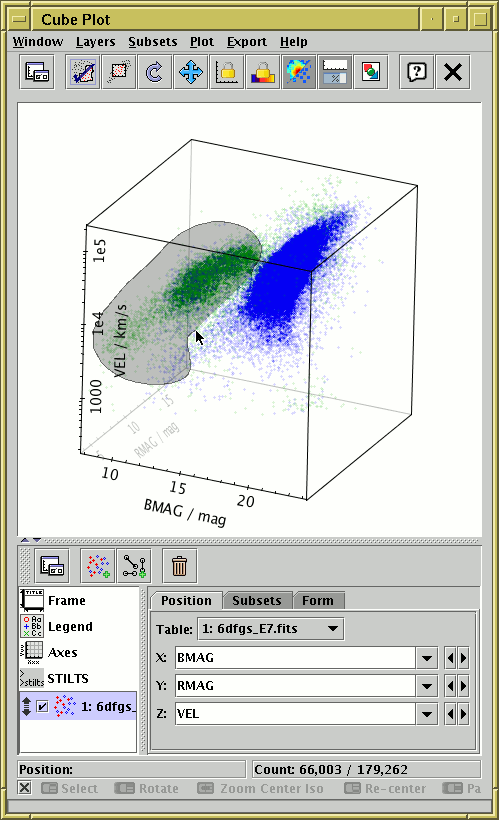Click the layer reorder drag handle arrows
This screenshot has height=820, width=499.
pos(27,707)
